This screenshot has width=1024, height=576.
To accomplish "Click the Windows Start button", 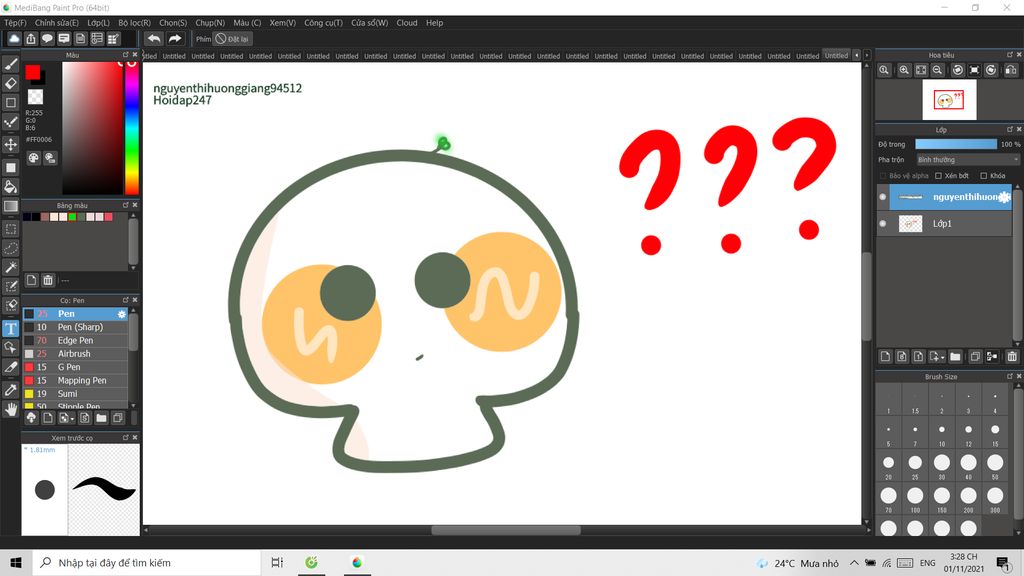I will (16, 563).
